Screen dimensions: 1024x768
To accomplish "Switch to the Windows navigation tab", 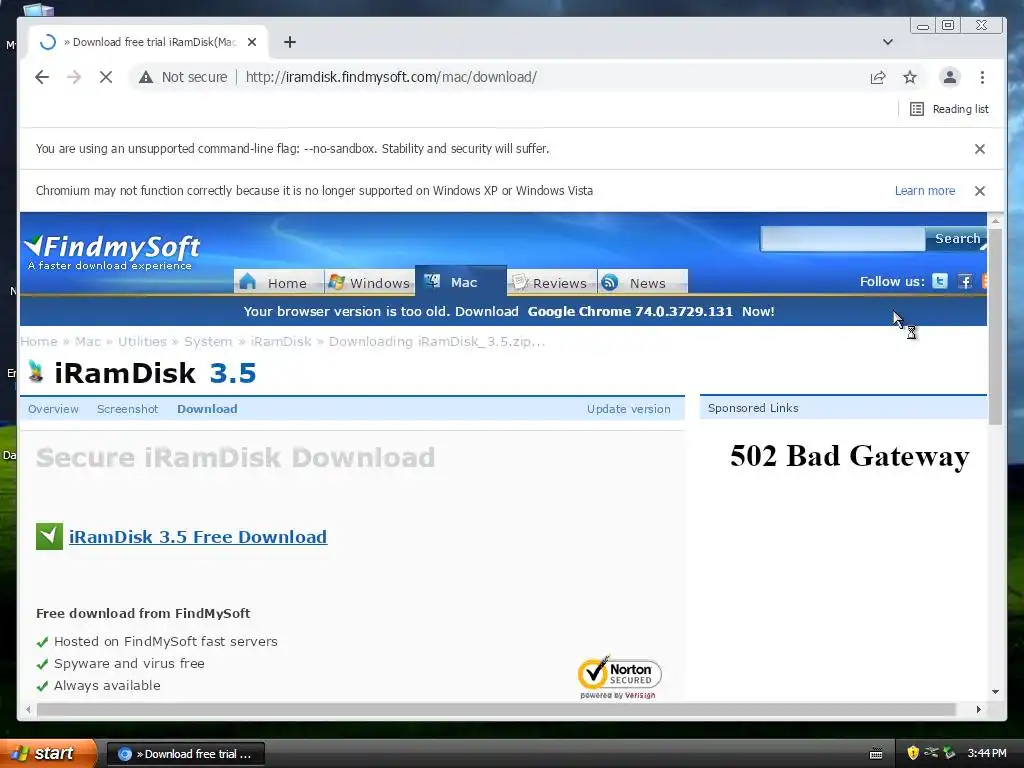I will coord(370,282).
